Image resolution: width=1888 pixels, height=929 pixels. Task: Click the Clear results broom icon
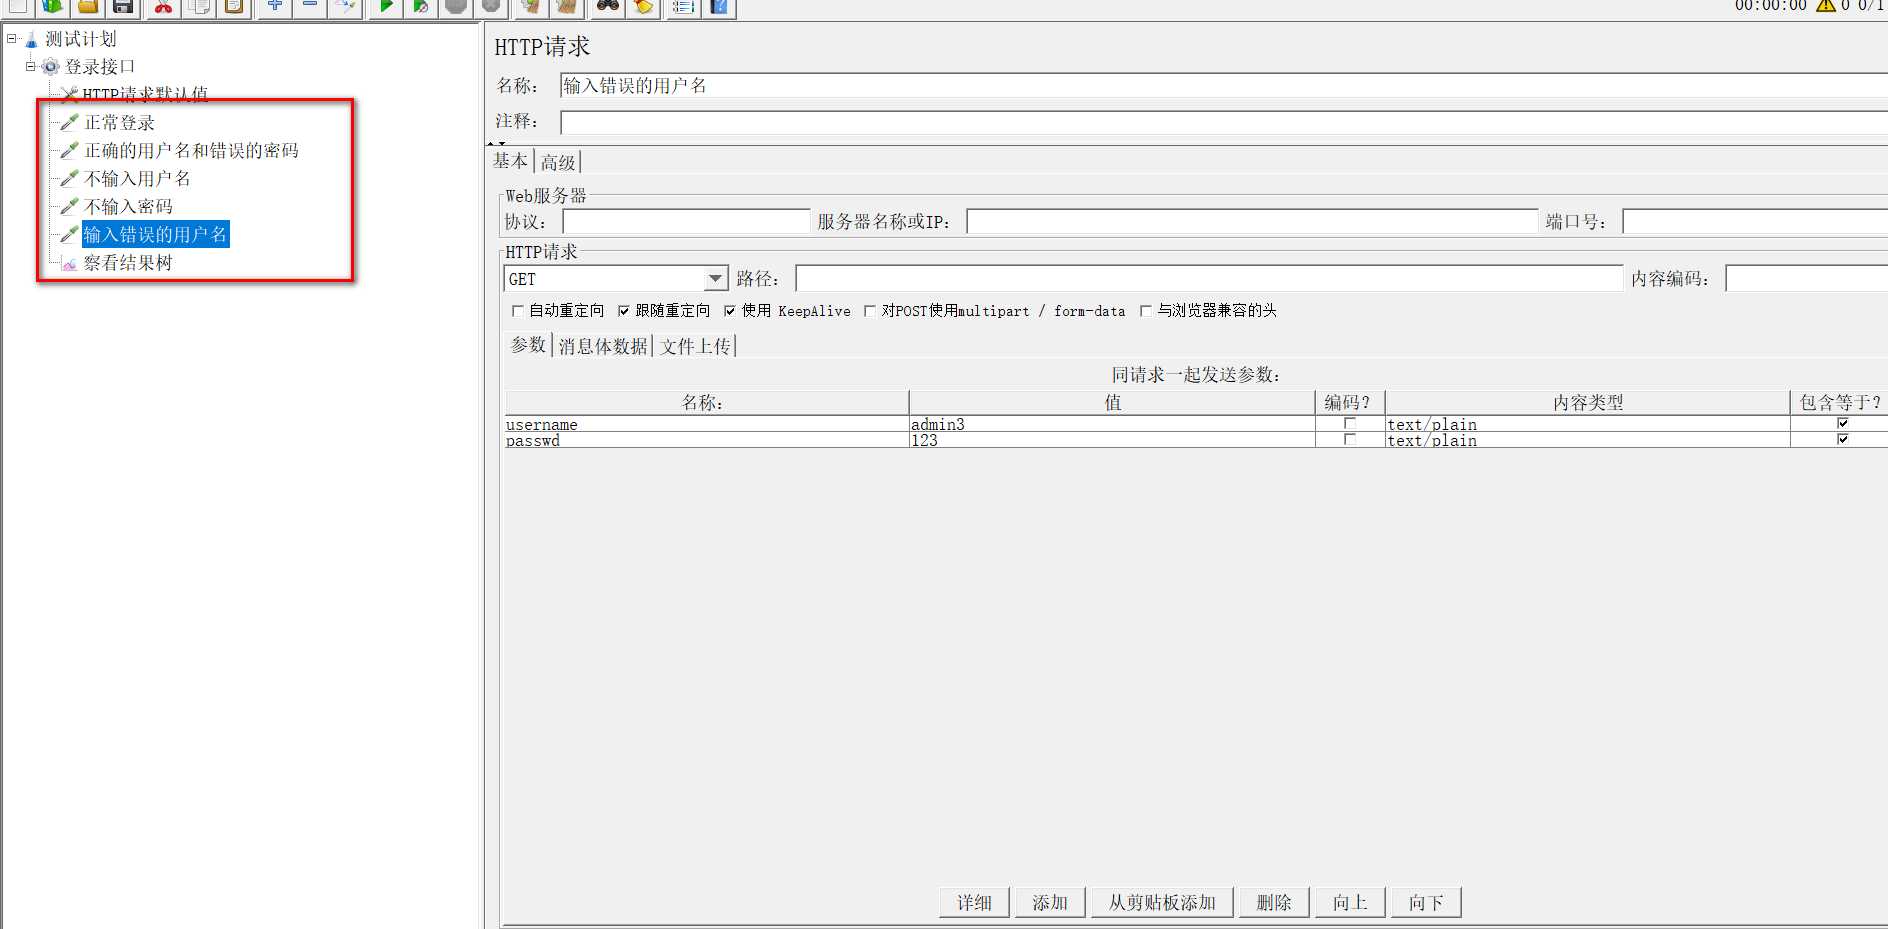(x=531, y=6)
